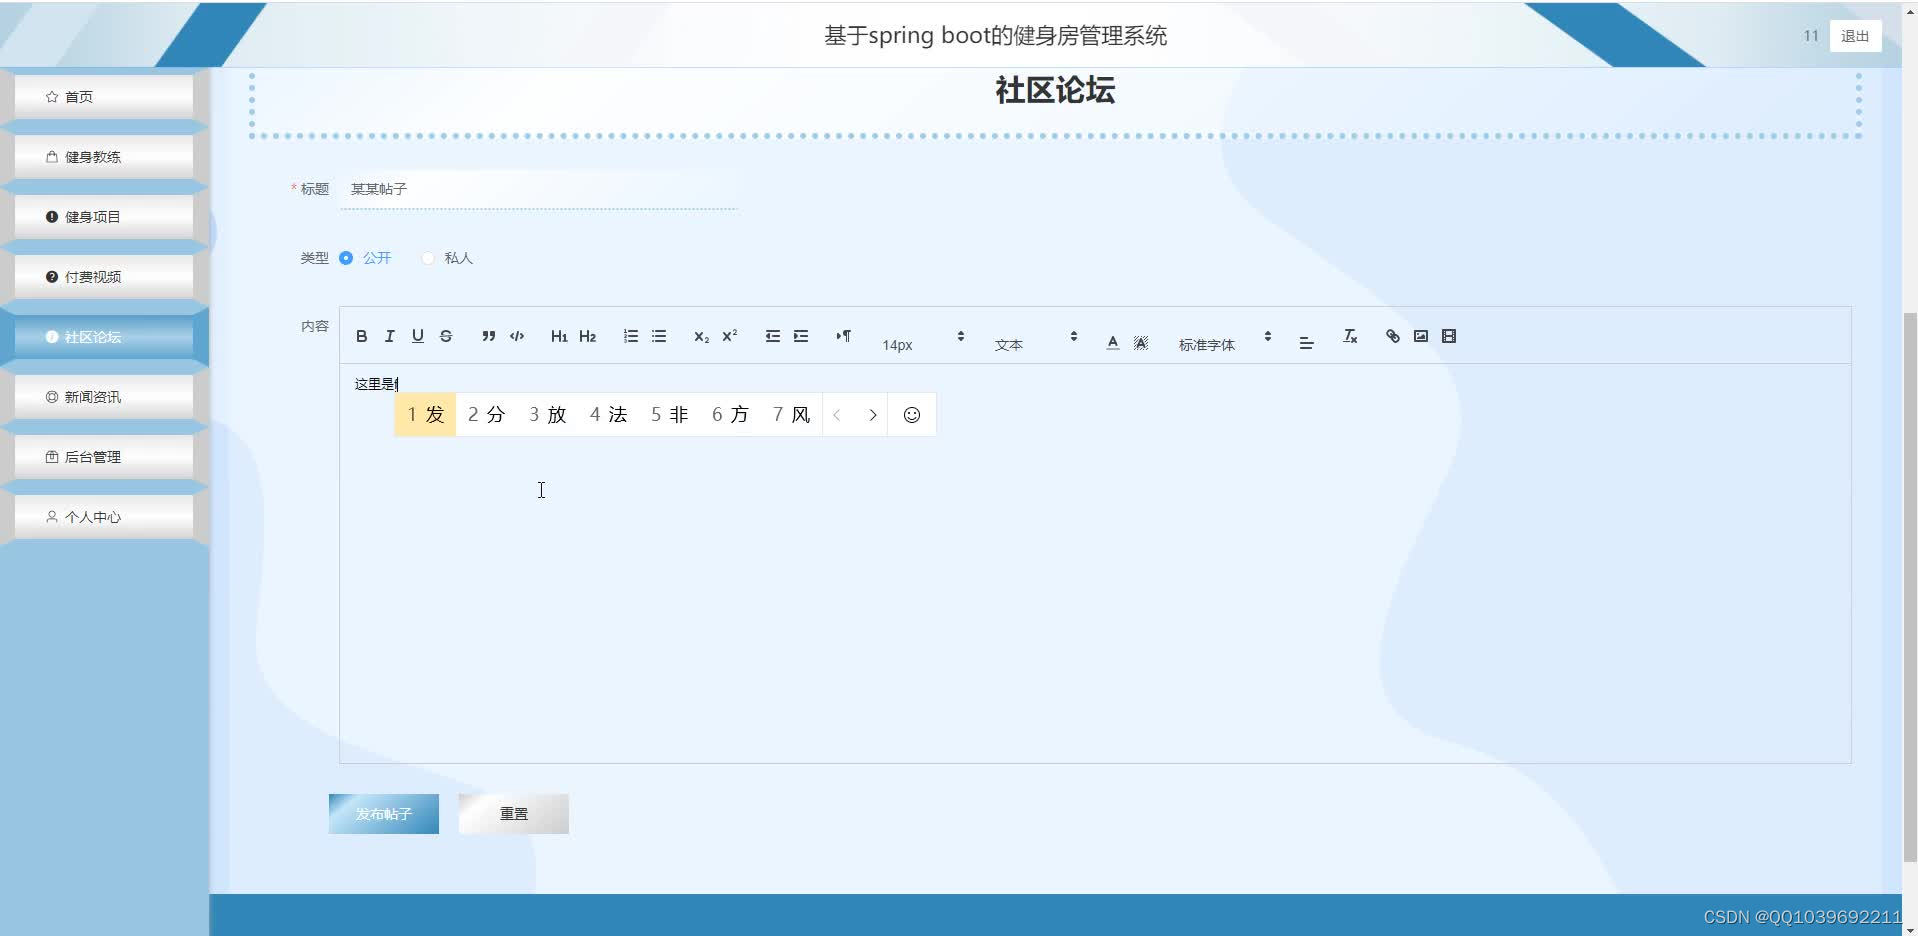Click the 发布帖子 button
Screen dimensions: 1918x936
(x=384, y=814)
